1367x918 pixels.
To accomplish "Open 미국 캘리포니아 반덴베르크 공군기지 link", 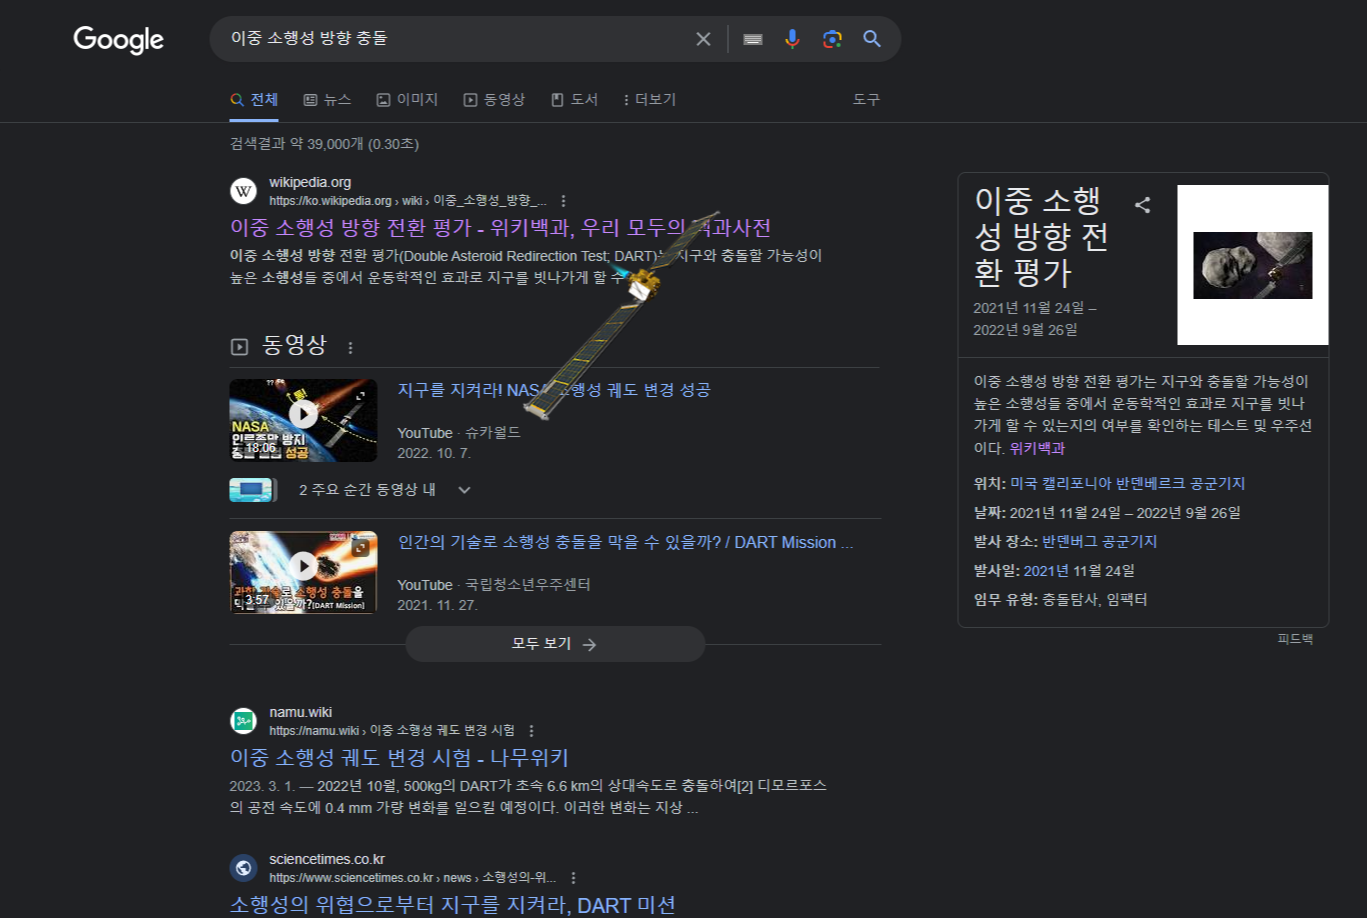I will point(1127,483).
